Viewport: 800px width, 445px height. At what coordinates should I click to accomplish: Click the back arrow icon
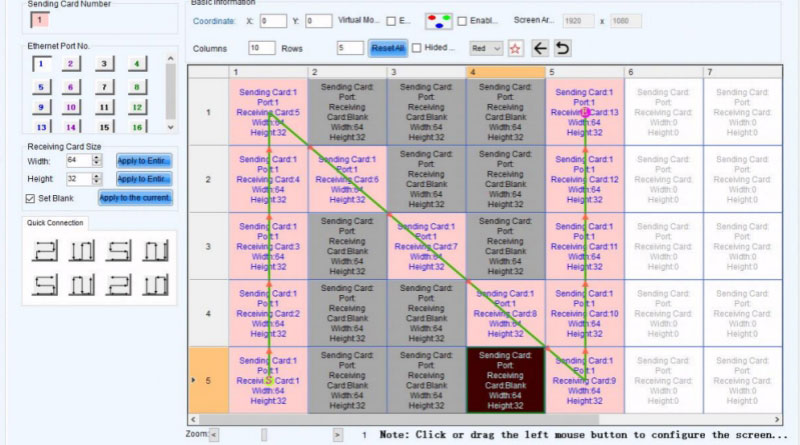[x=540, y=48]
